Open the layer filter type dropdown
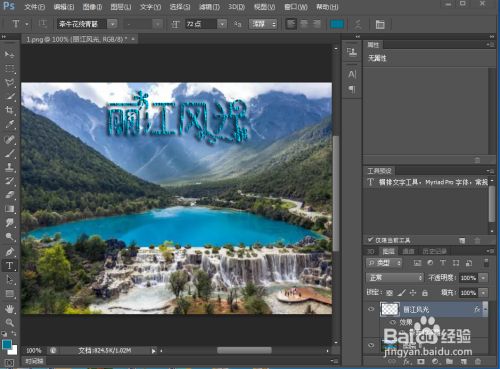This screenshot has width=500, height=369. (384, 263)
